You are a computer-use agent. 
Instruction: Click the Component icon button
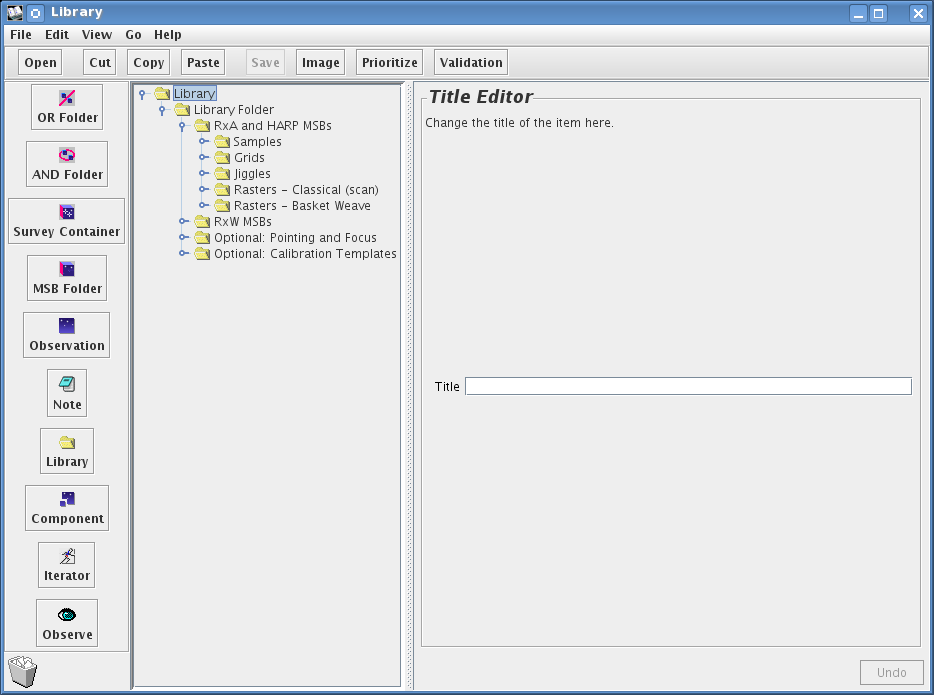pyautogui.click(x=67, y=508)
